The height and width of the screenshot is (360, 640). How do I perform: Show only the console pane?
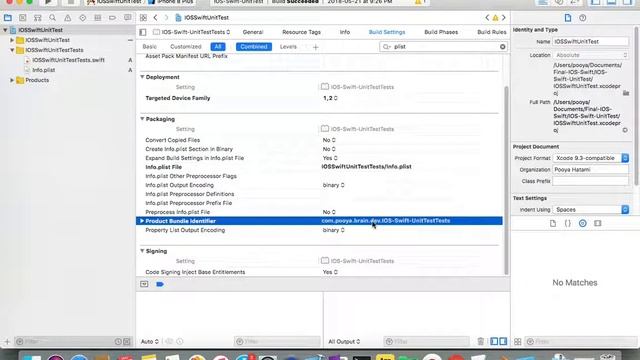click(x=503, y=341)
